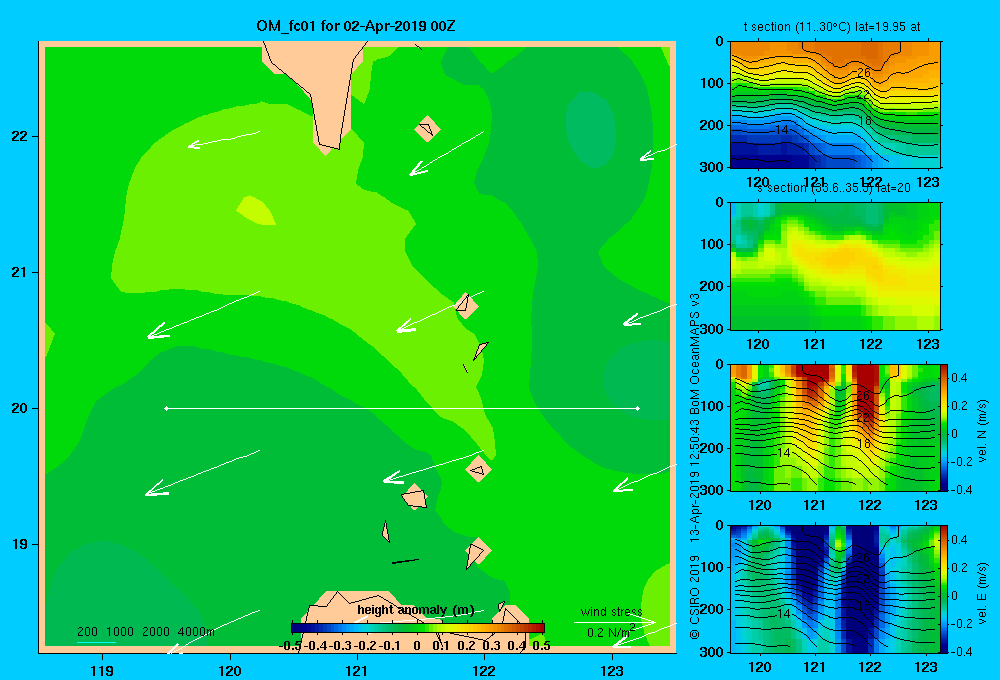The width and height of the screenshot is (1000, 680).
Task: Click contour label 26 in temperature section
Action: coord(864,73)
